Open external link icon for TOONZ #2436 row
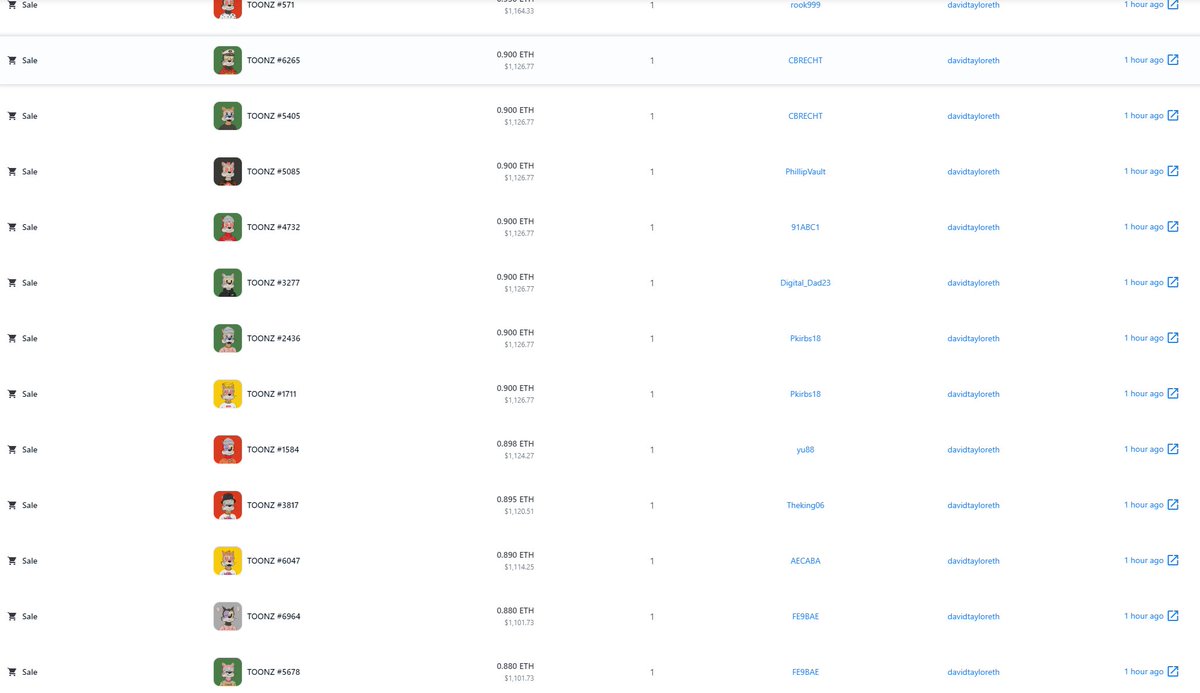This screenshot has height=693, width=1200. [x=1173, y=338]
